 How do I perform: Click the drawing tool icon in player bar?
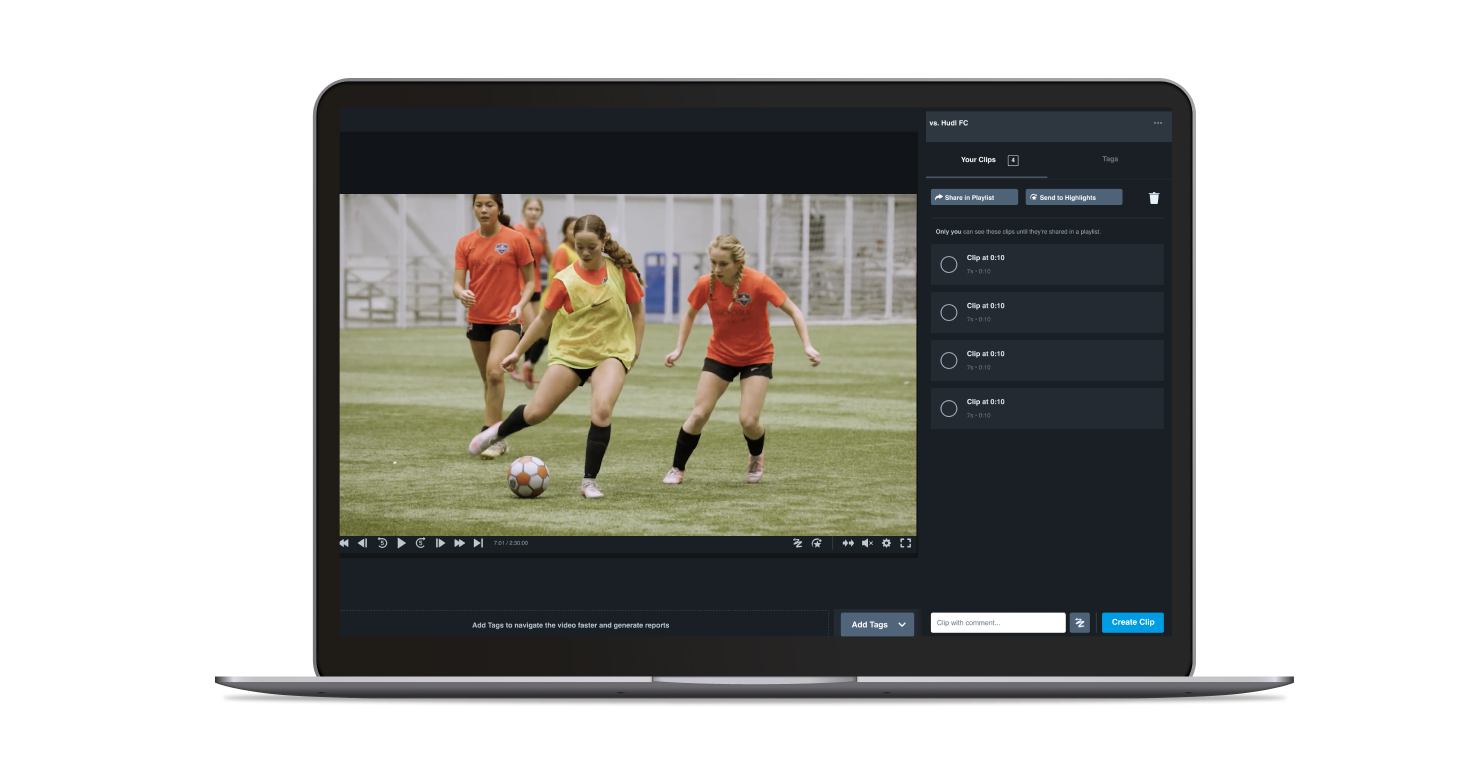[798, 543]
